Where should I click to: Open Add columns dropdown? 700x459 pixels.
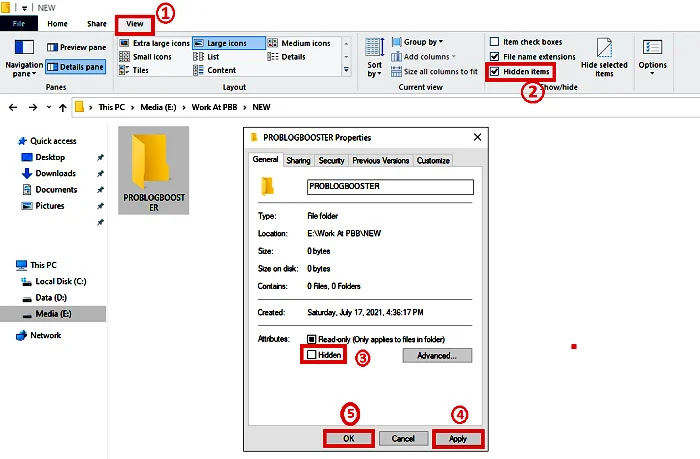click(x=423, y=57)
